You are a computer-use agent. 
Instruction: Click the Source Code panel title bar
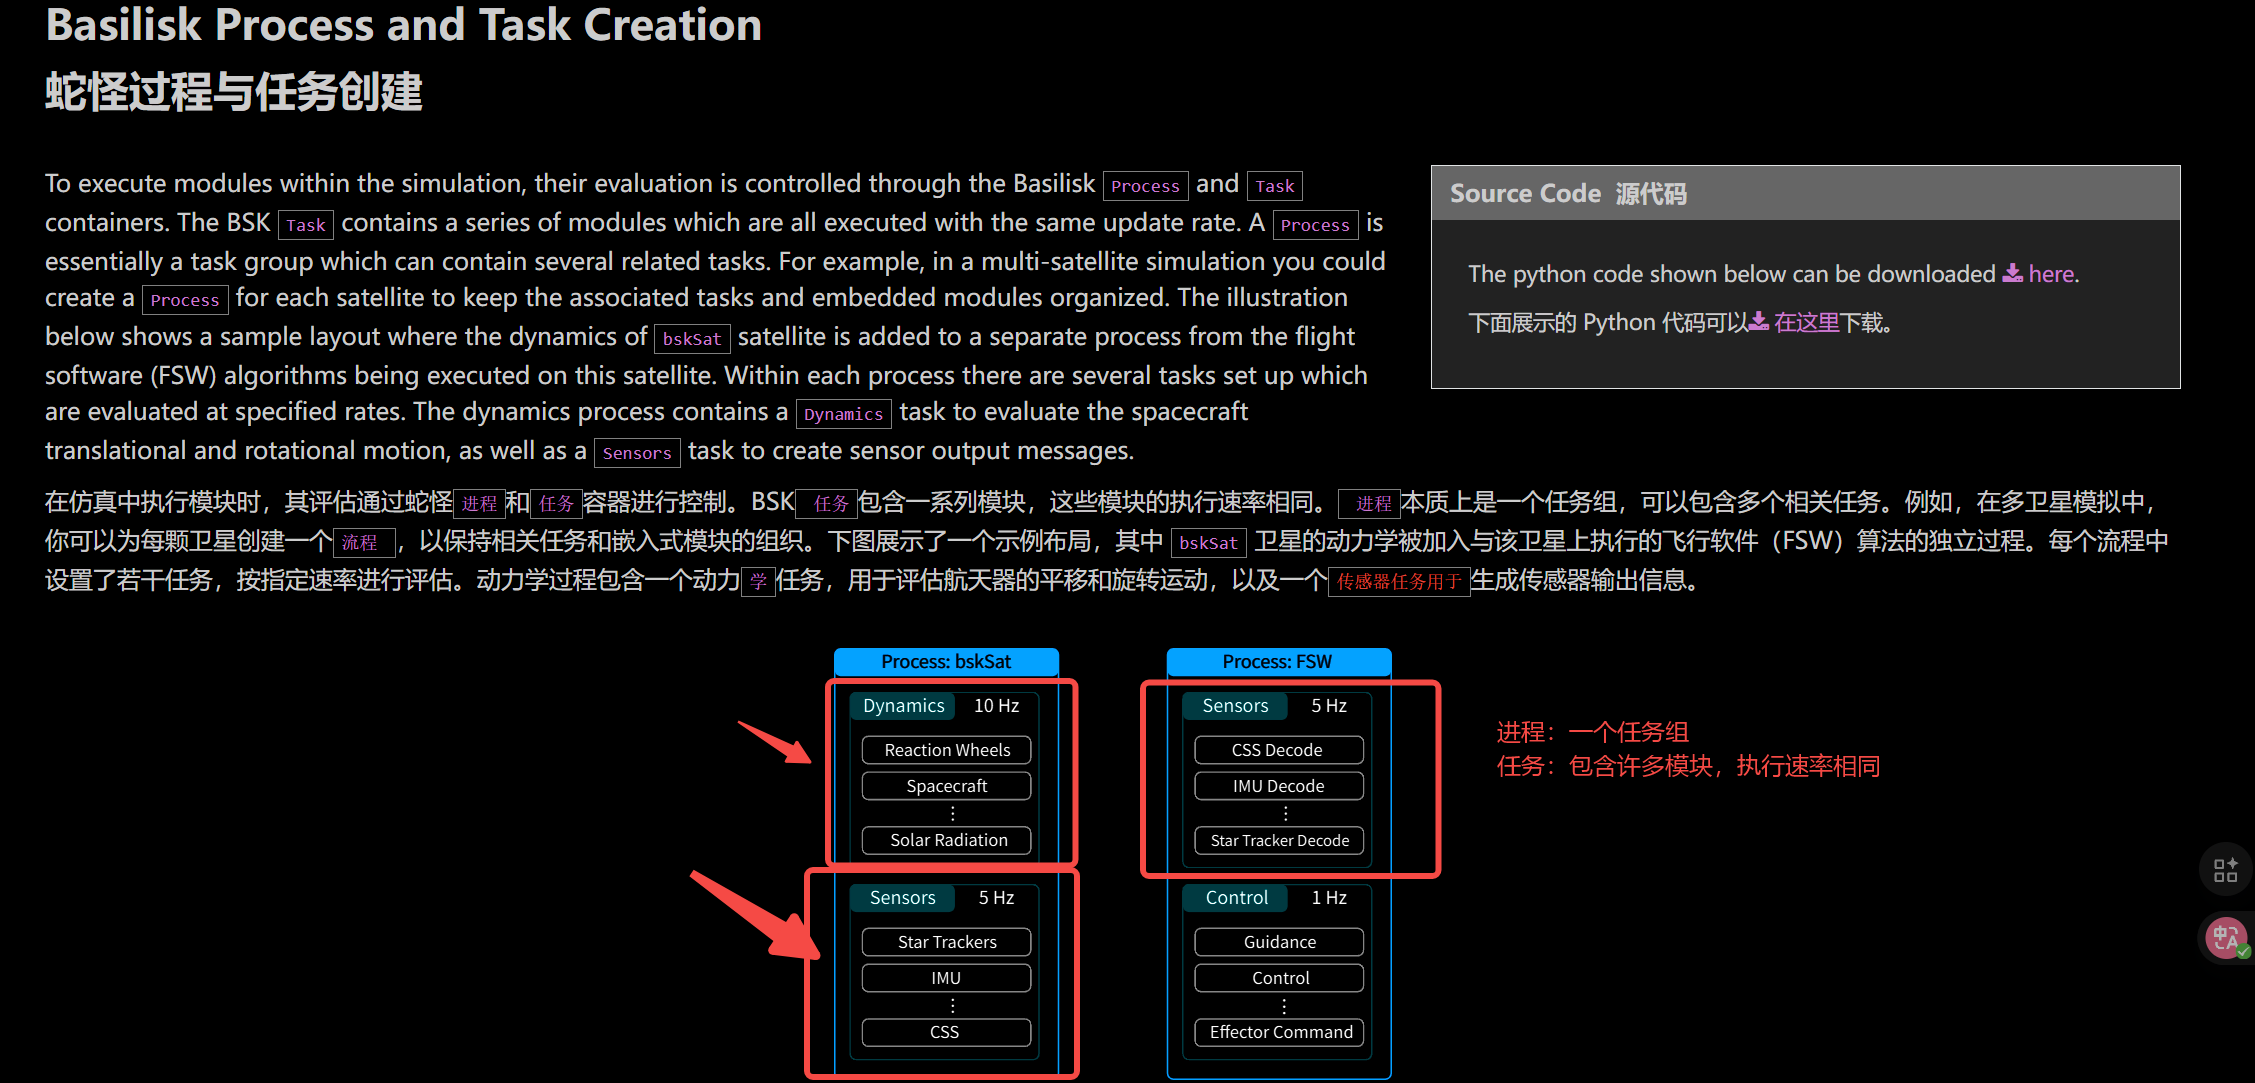(1524, 192)
